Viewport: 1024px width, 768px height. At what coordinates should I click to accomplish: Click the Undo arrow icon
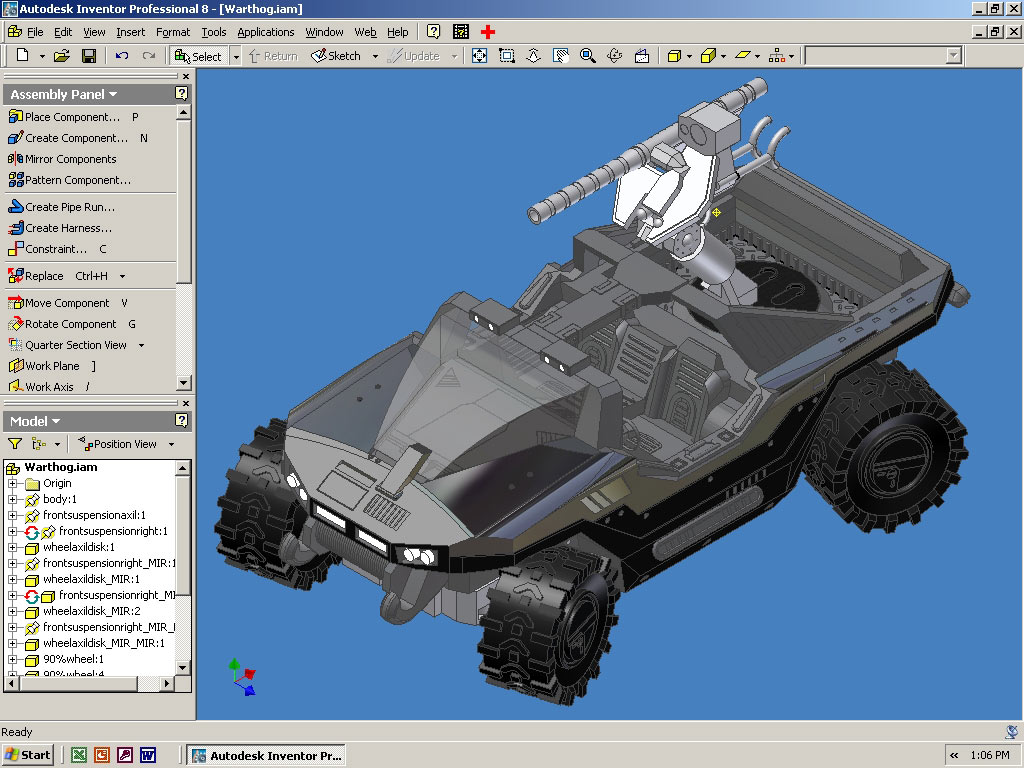(121, 56)
